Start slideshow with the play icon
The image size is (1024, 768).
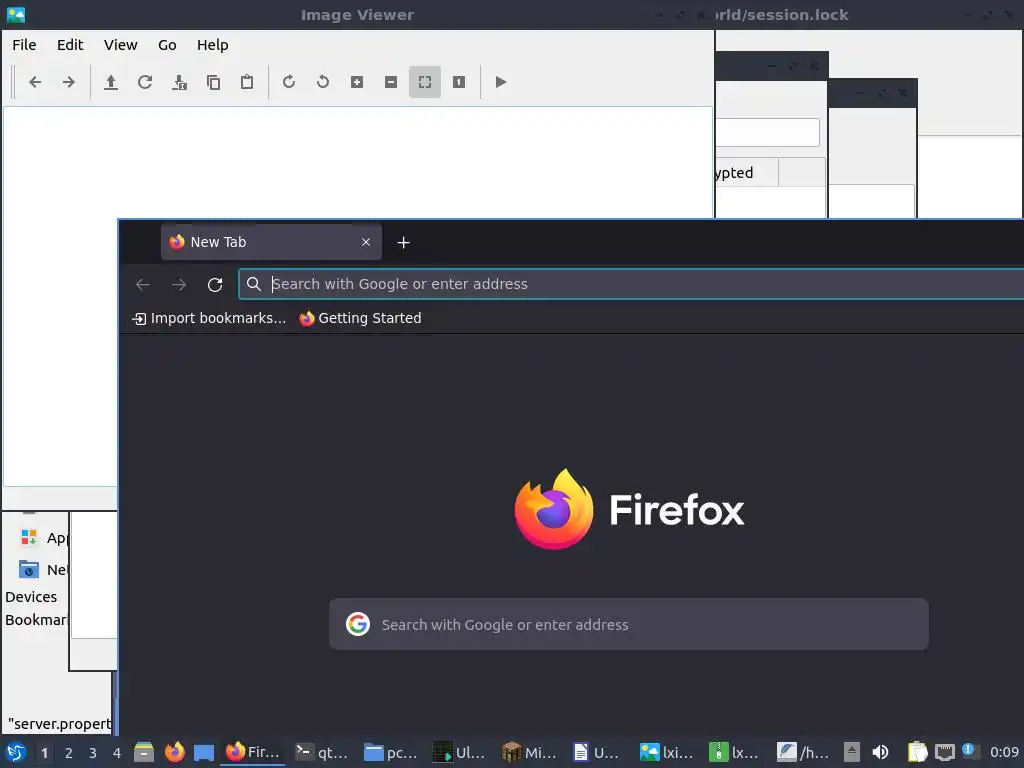click(x=501, y=82)
